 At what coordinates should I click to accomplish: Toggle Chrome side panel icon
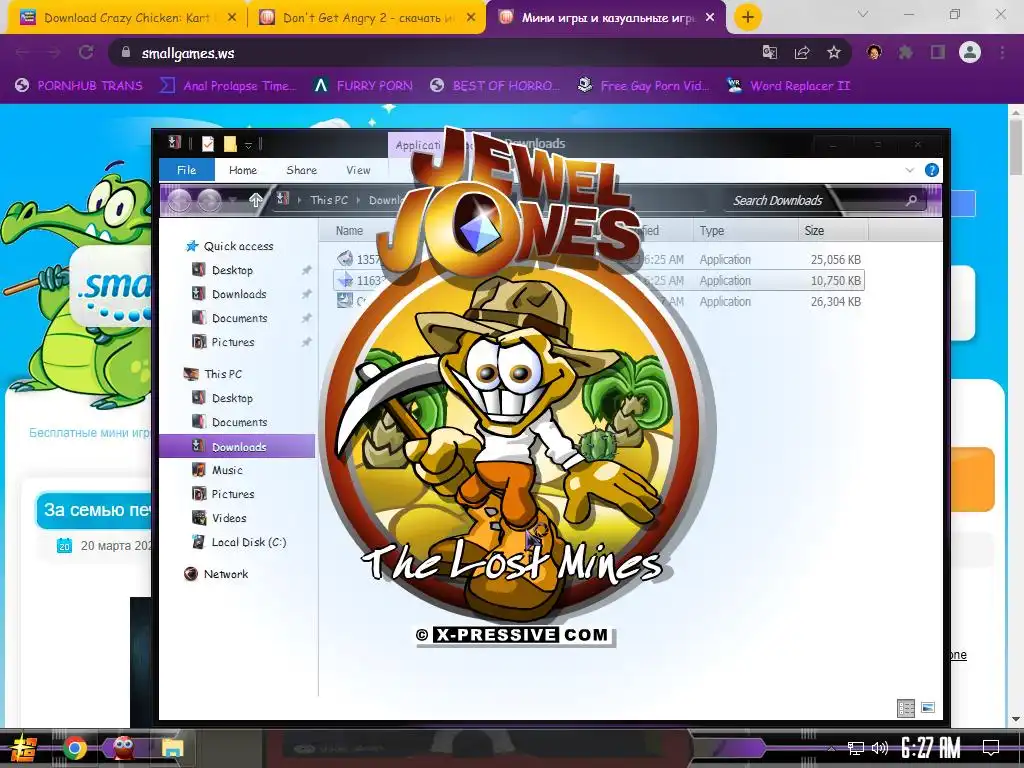tap(938, 53)
